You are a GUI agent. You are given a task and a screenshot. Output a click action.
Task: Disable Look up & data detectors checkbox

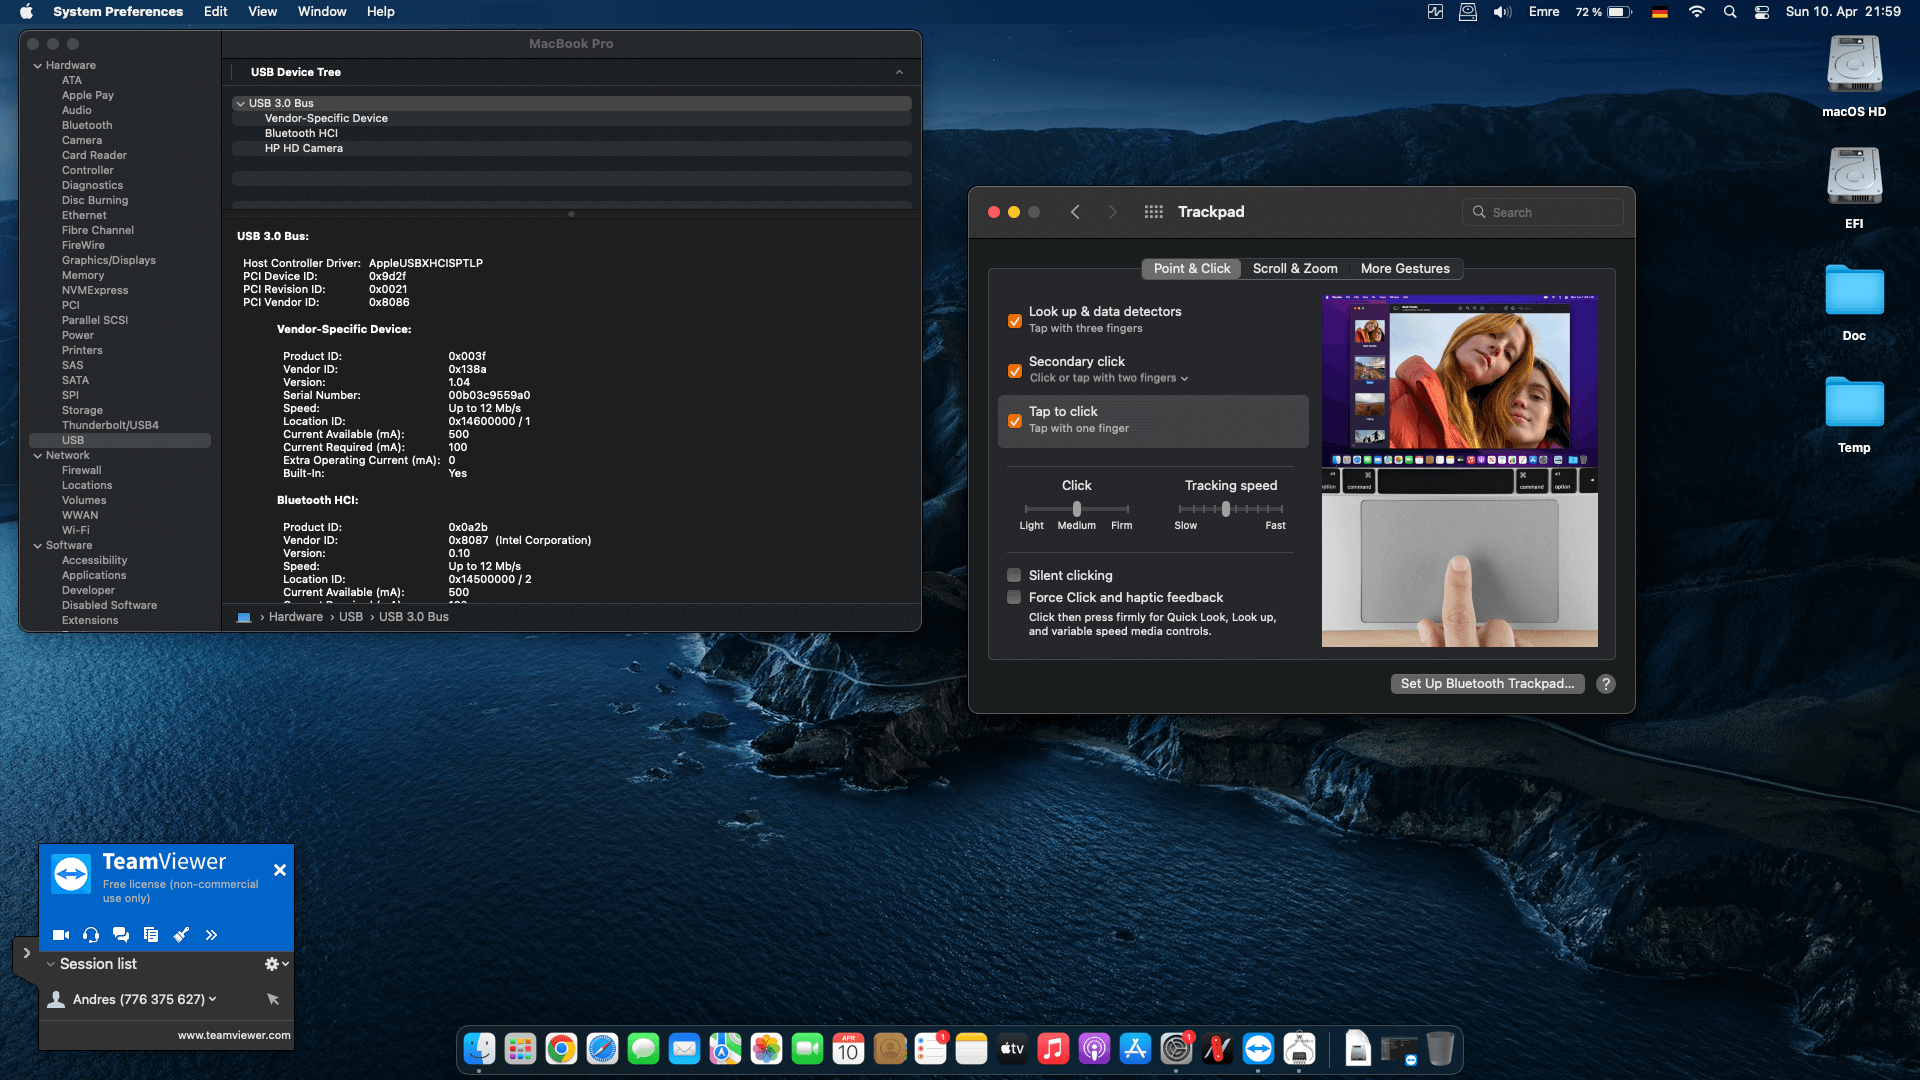pyautogui.click(x=1014, y=321)
